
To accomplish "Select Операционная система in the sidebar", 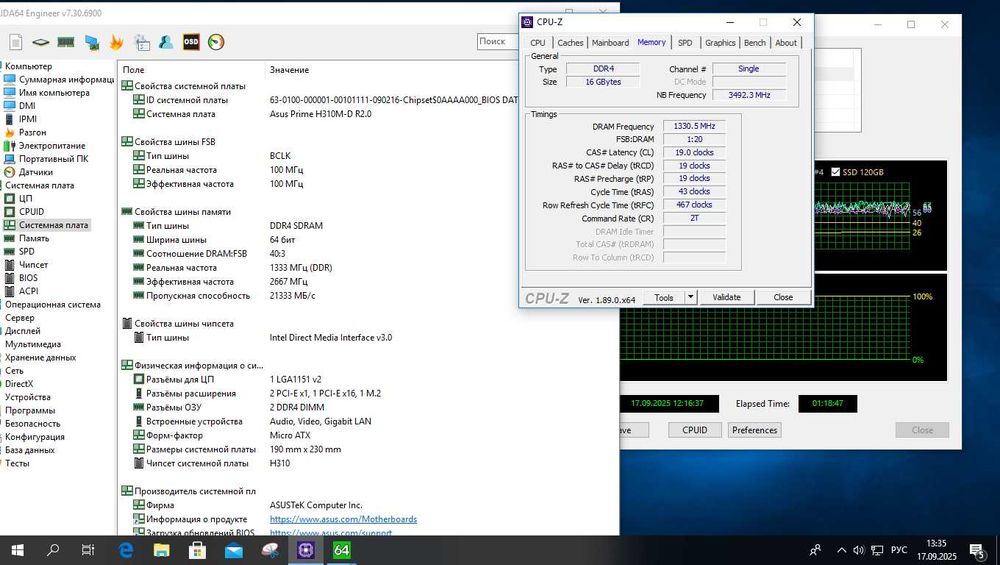I will [x=53, y=305].
